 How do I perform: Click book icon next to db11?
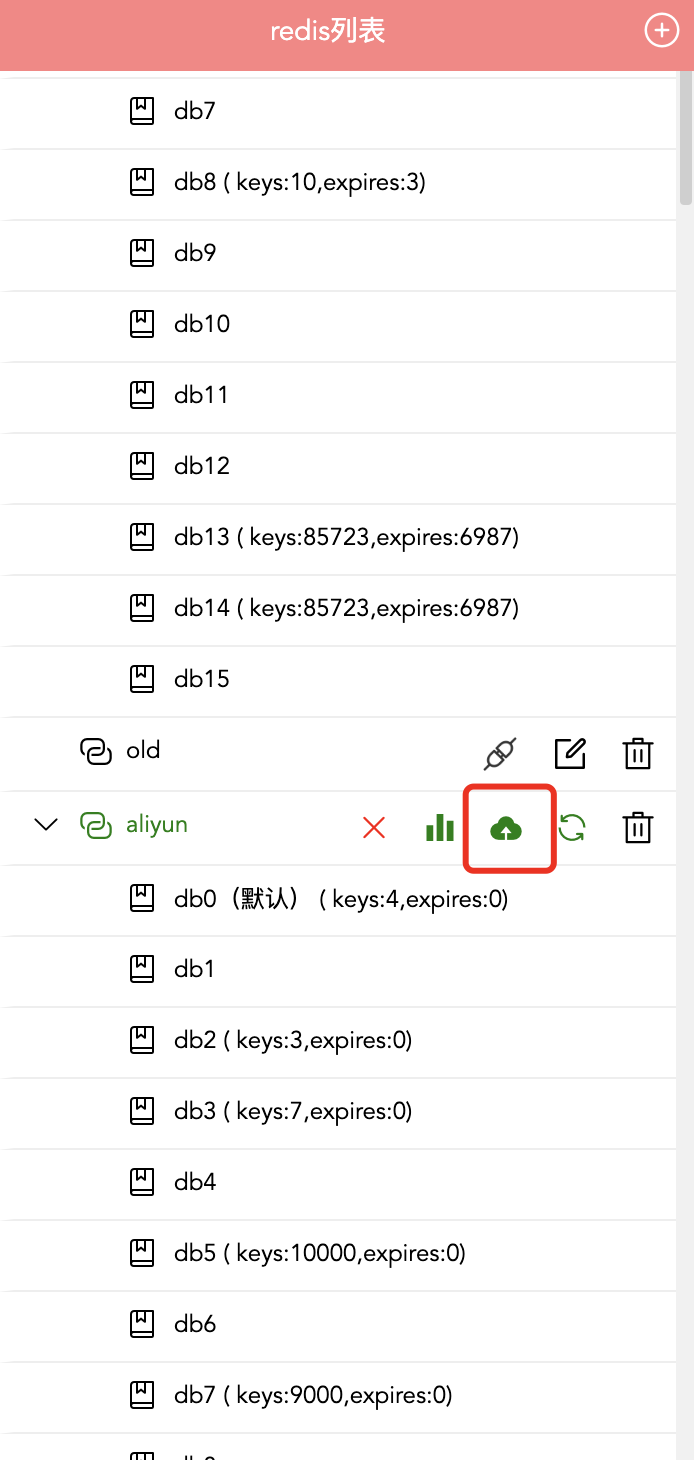[x=143, y=395]
